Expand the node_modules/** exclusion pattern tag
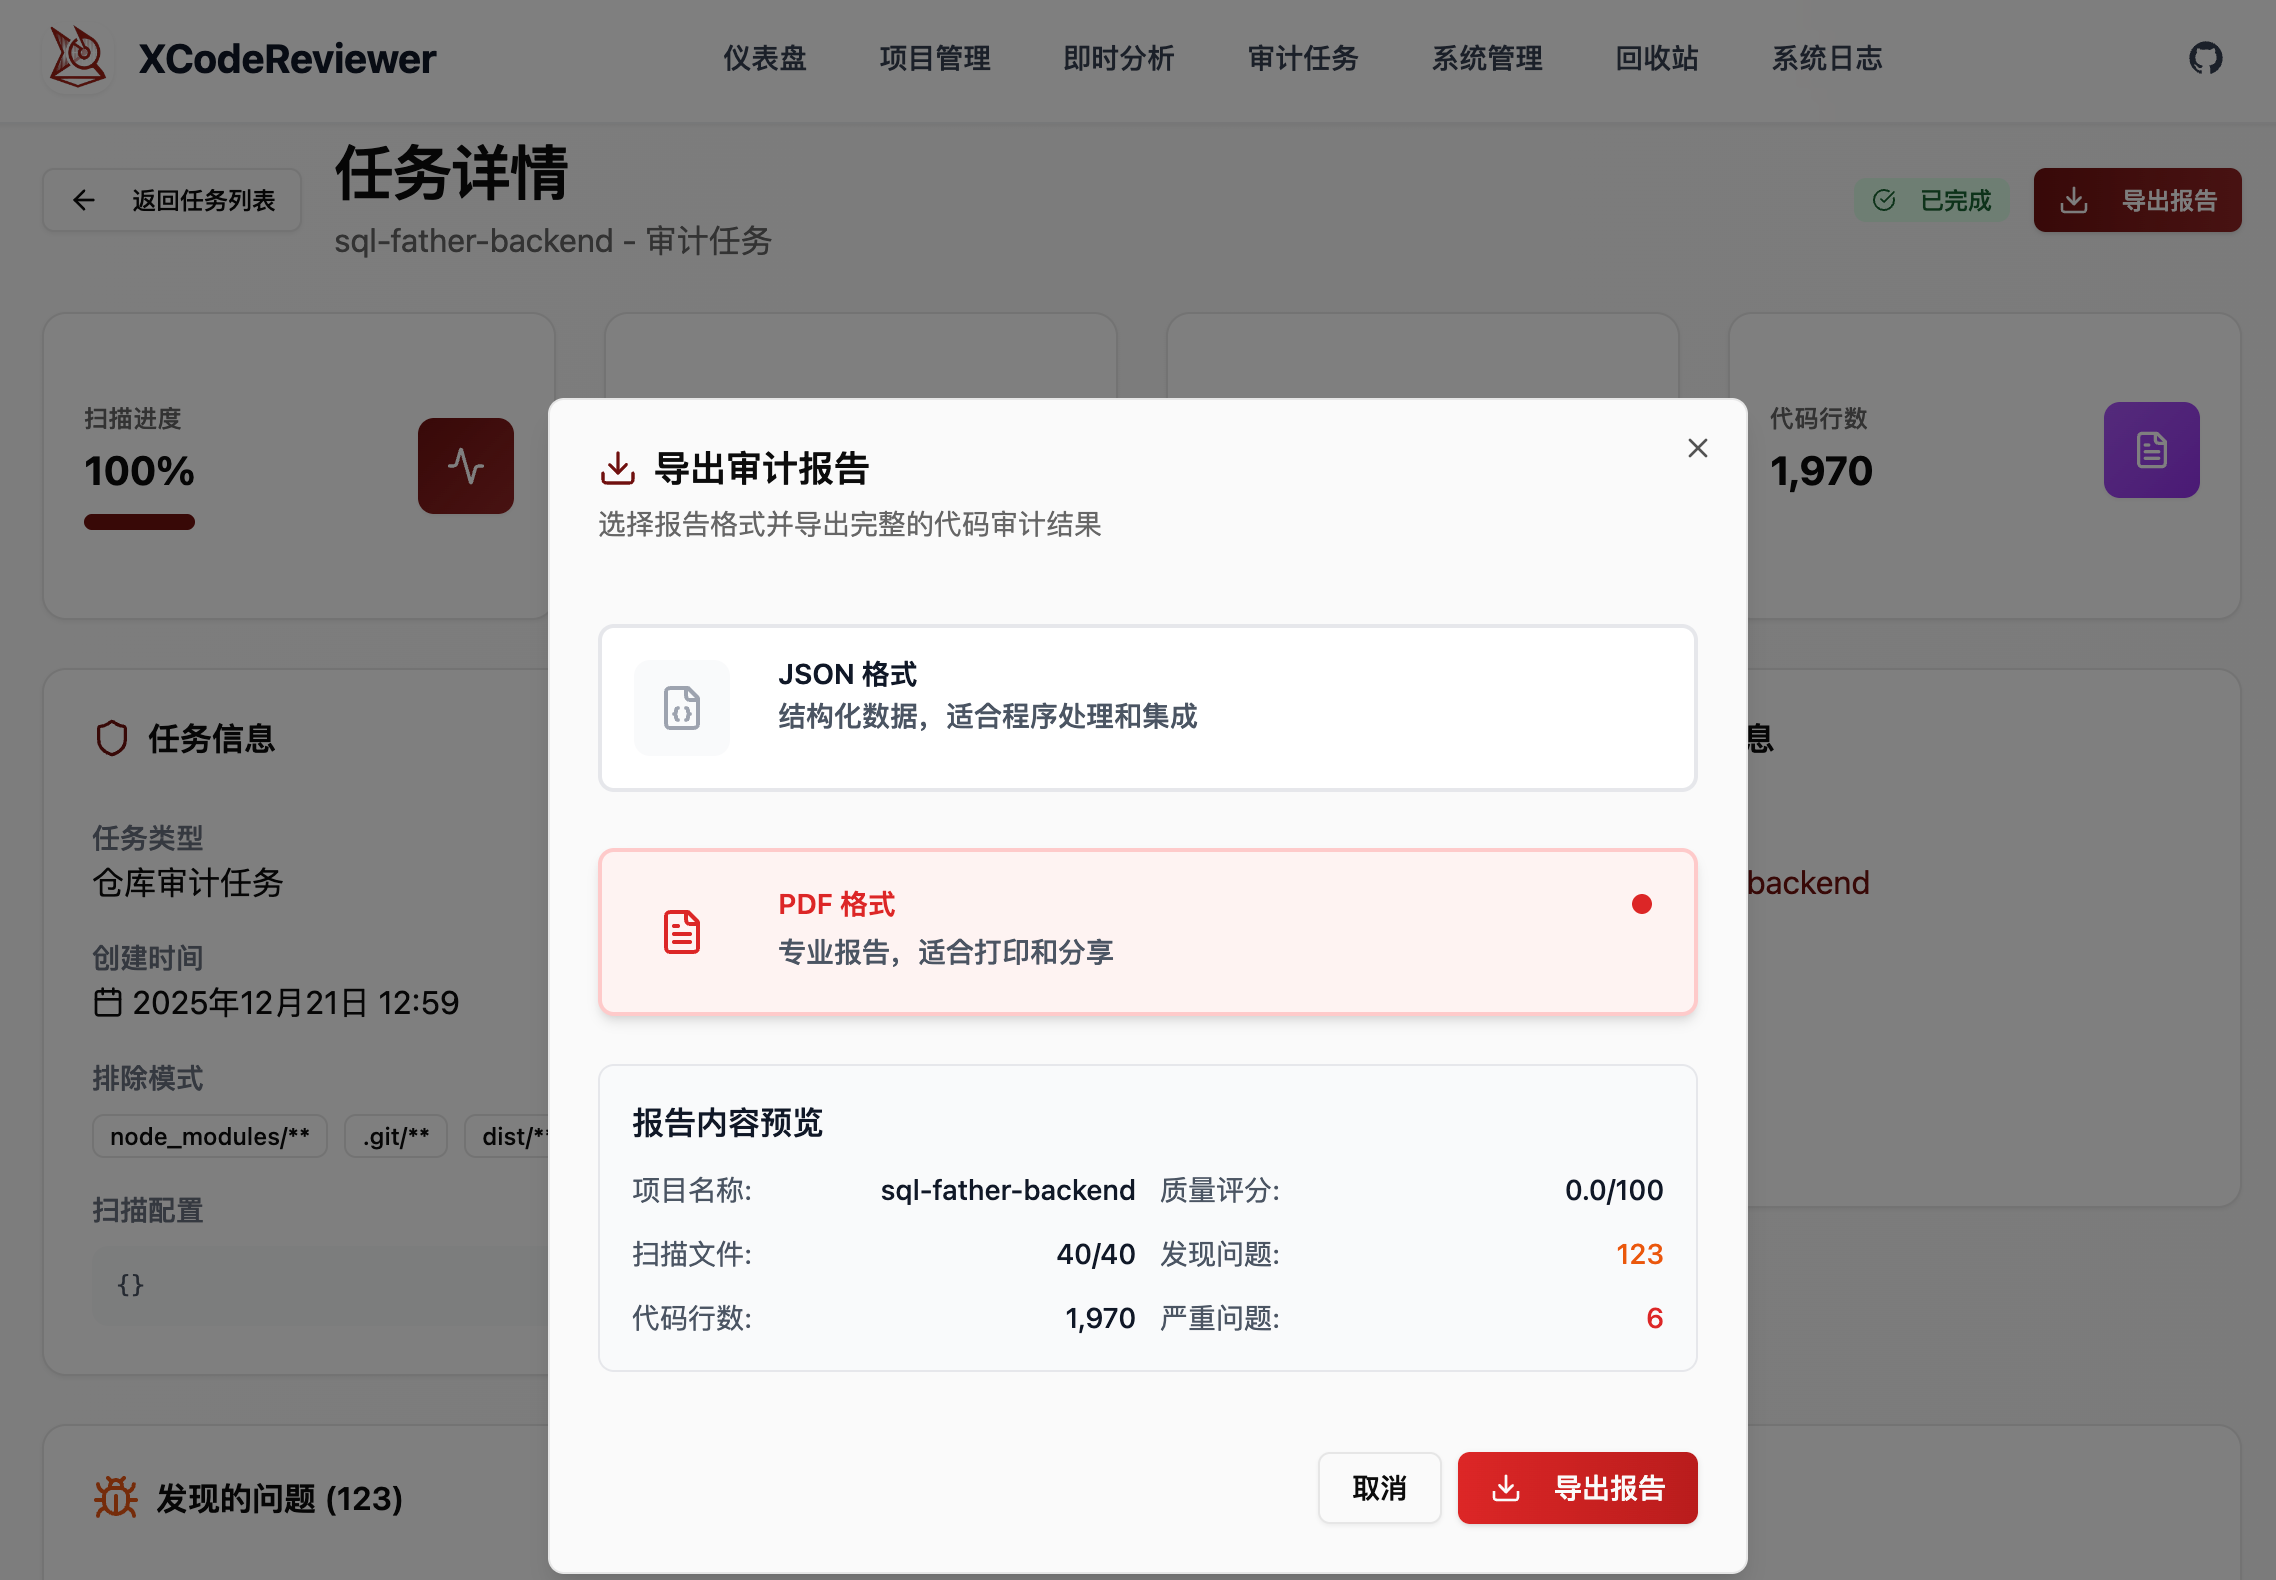Screen dimensions: 2276x1580 click(209, 1136)
